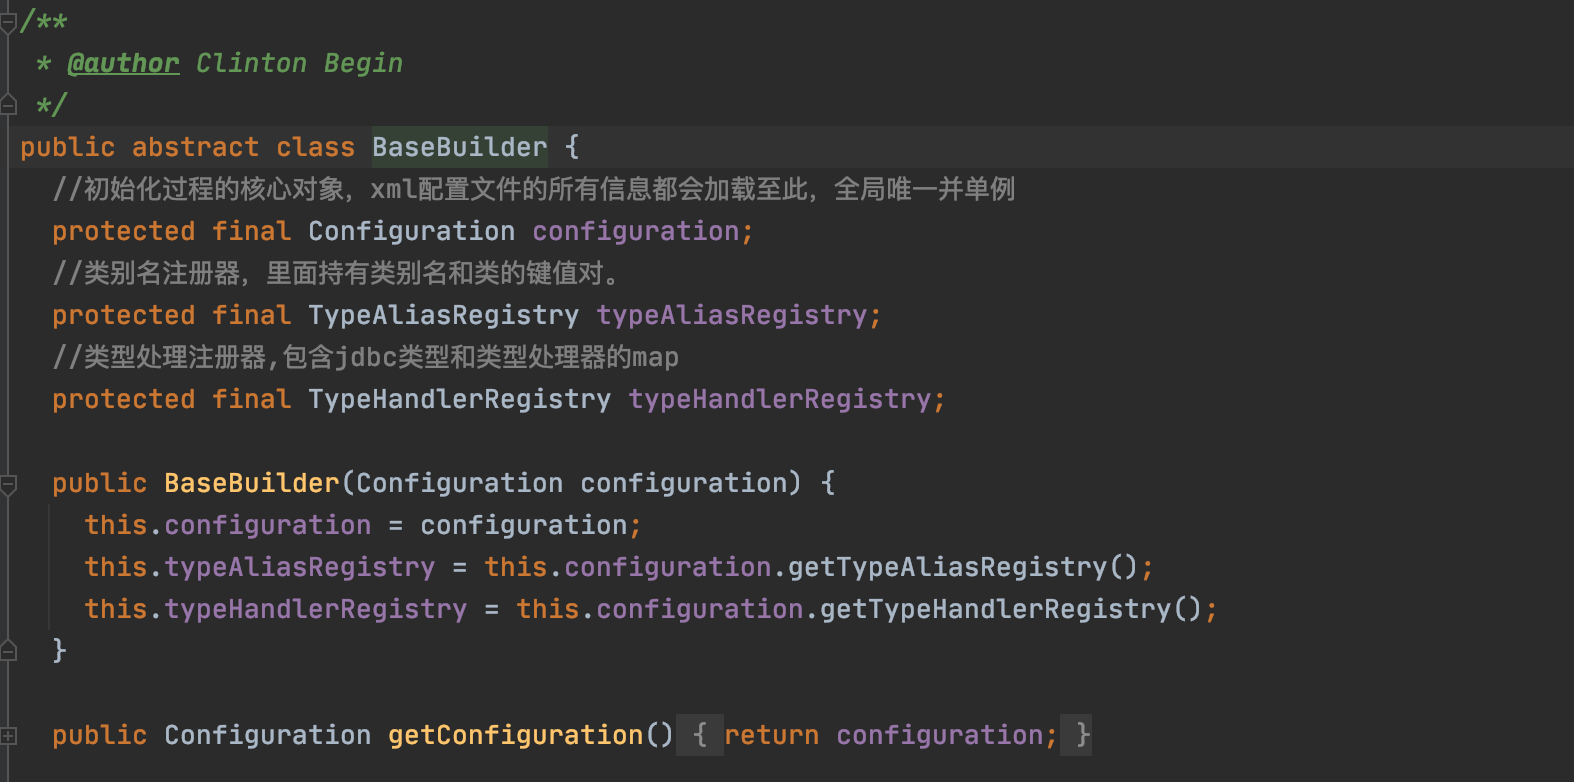Click the @author Javadoc tag
The width and height of the screenshot is (1574, 782).
click(x=123, y=63)
